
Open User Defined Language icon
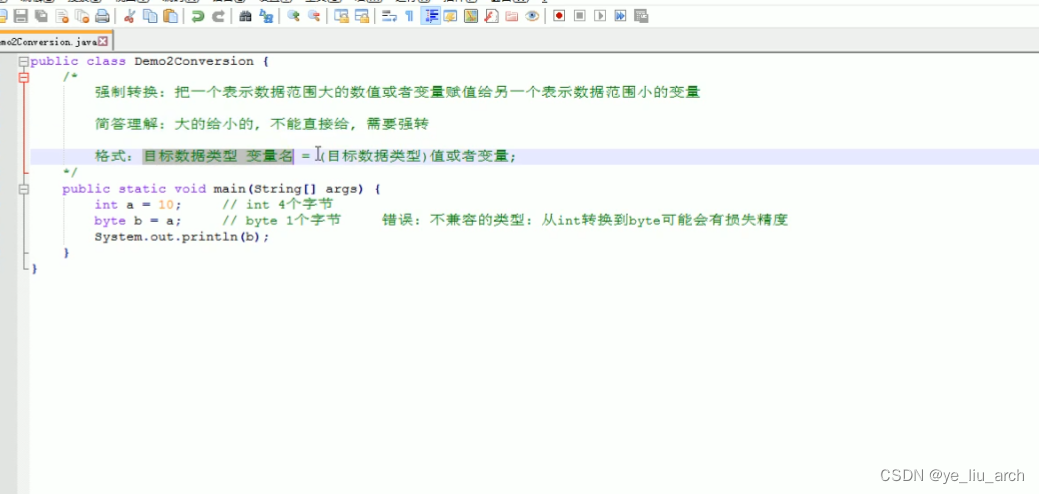[451, 16]
